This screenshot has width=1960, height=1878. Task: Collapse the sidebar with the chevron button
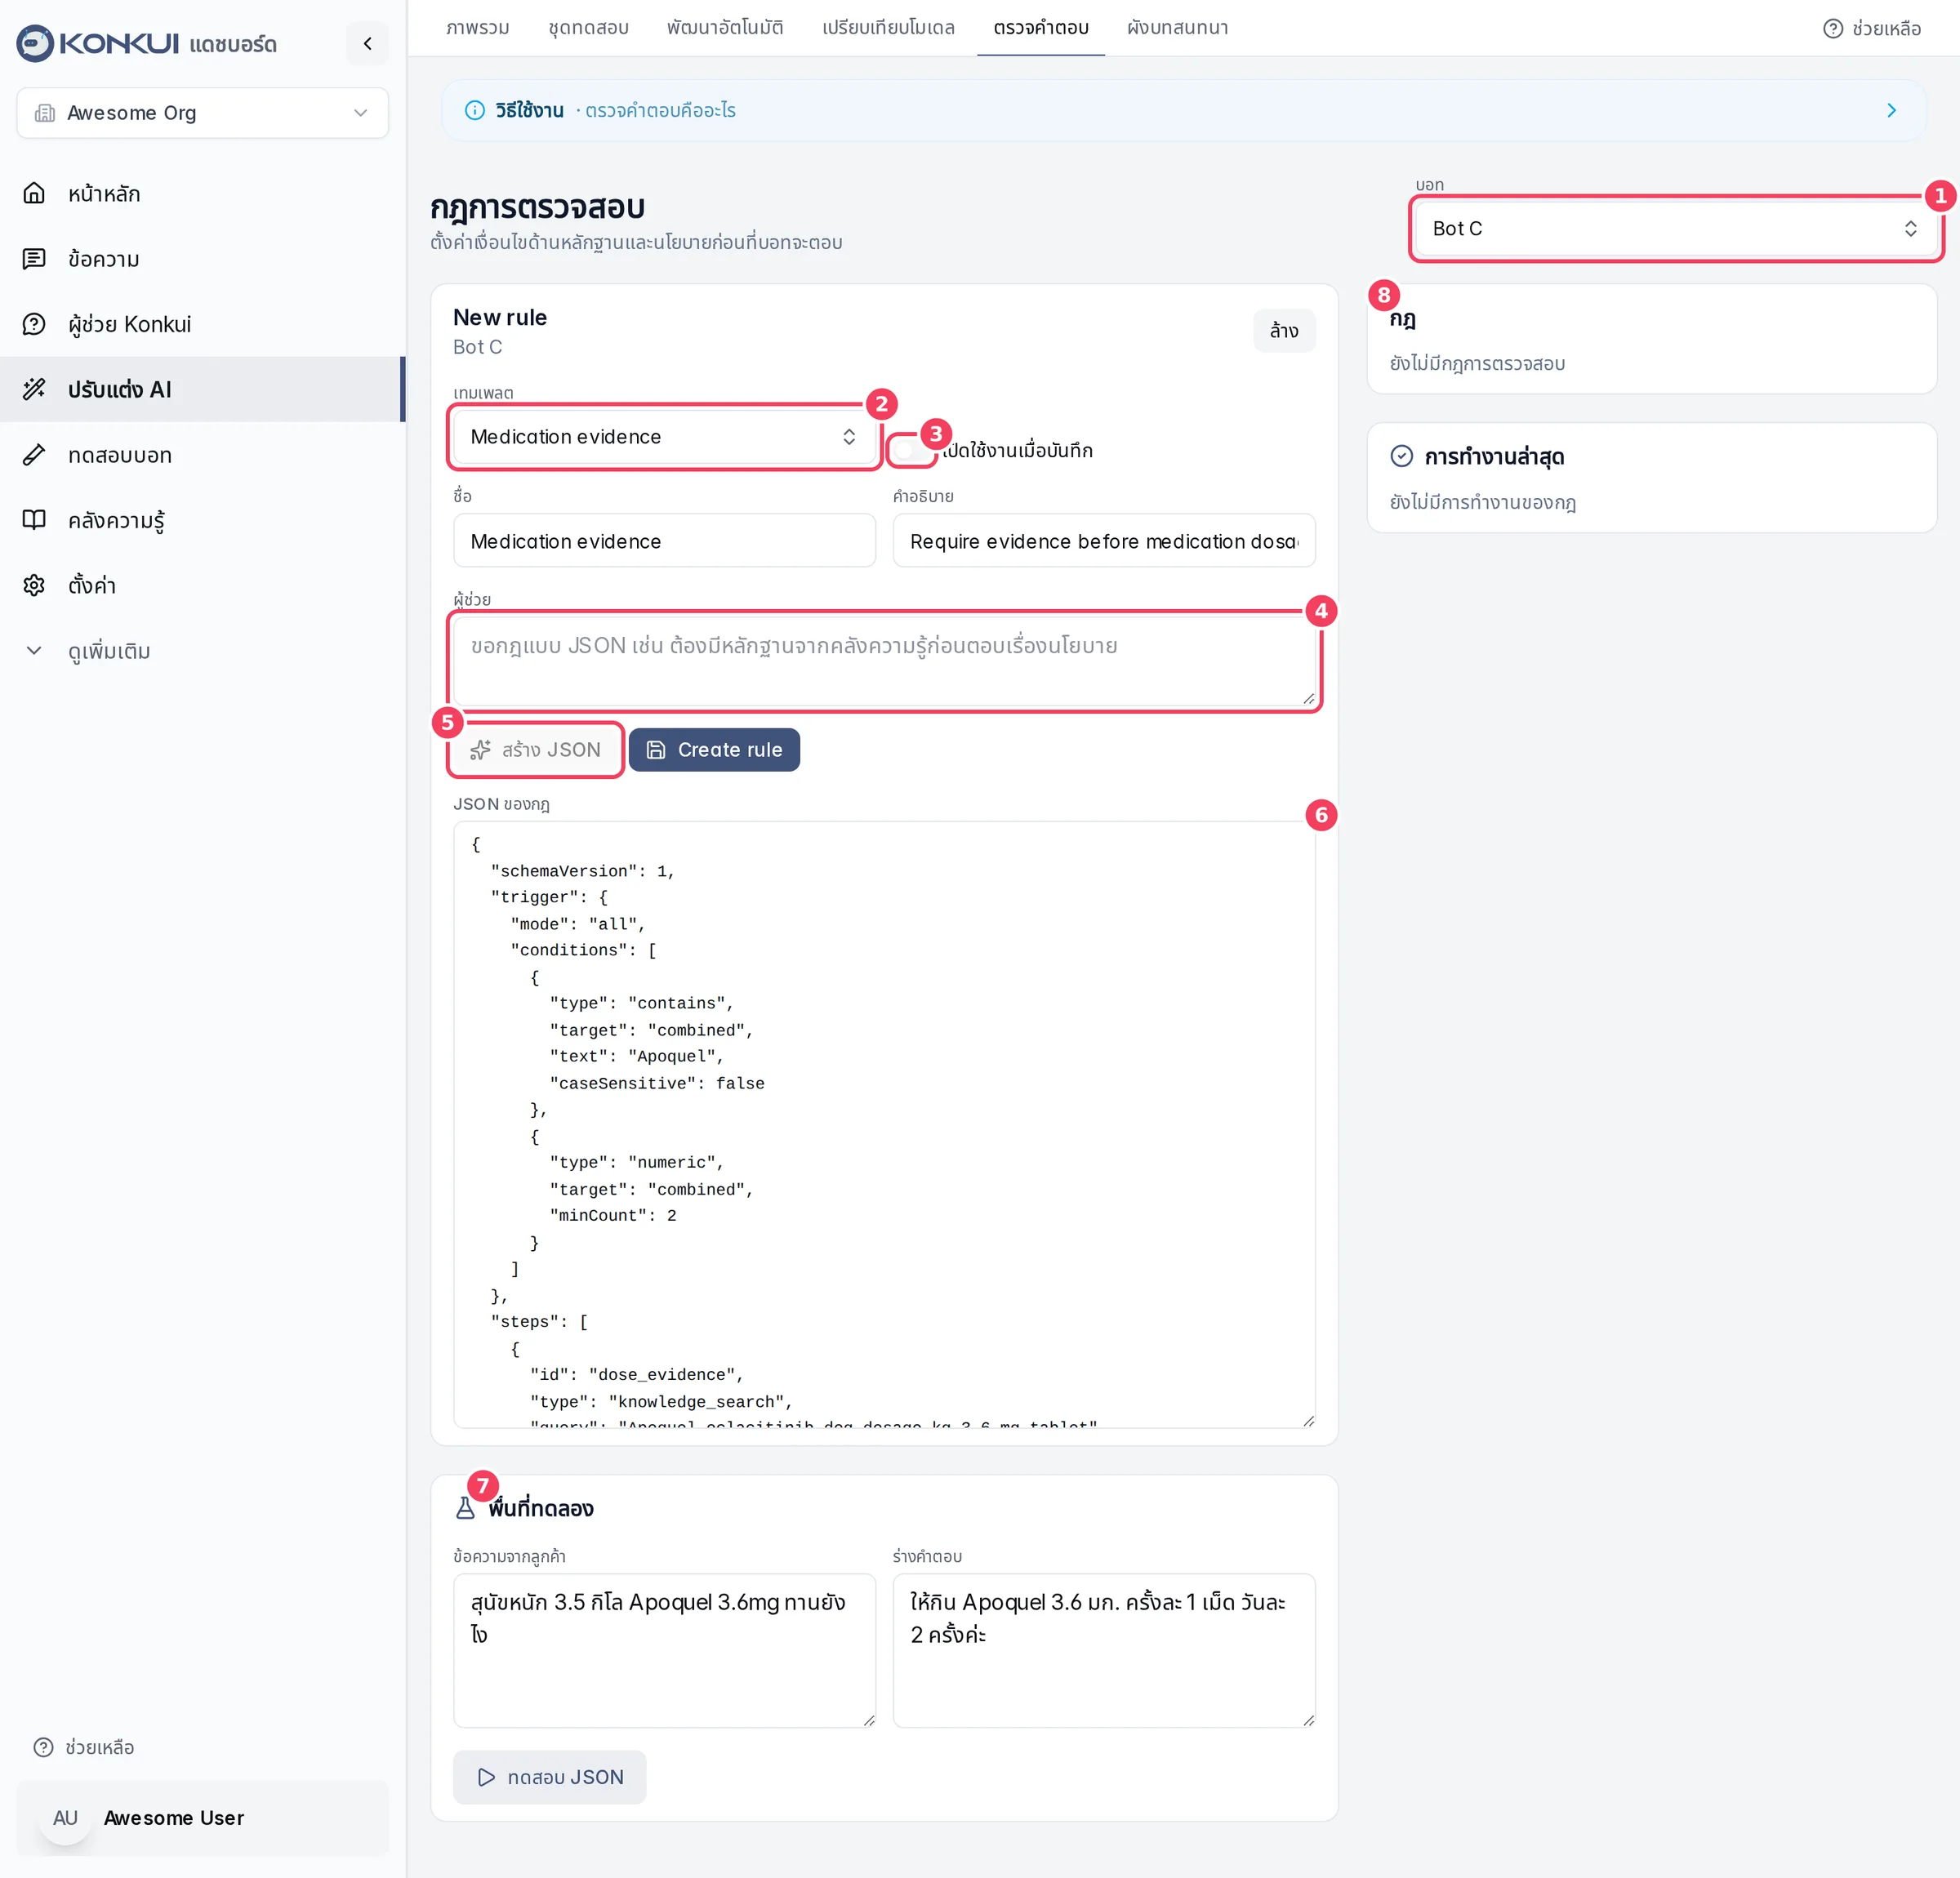367,43
